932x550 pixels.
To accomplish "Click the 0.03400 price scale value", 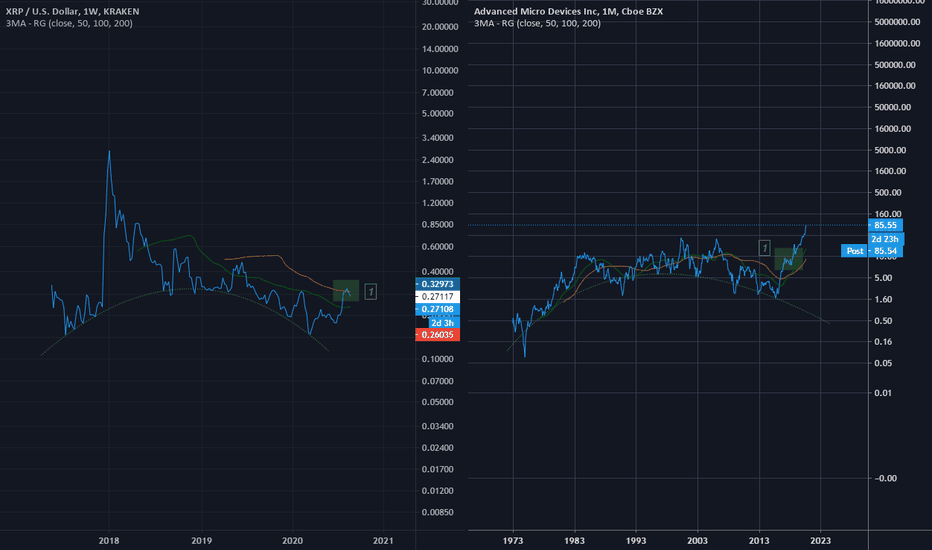I will [438, 426].
